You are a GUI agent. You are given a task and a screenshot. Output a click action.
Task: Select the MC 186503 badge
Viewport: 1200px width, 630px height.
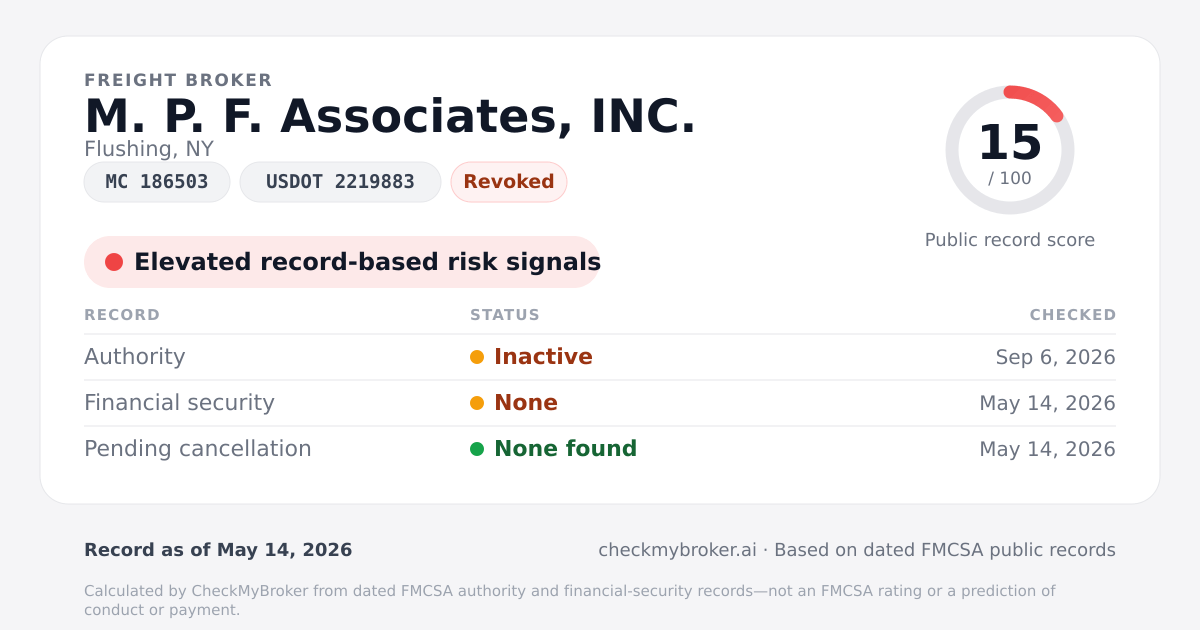click(157, 182)
